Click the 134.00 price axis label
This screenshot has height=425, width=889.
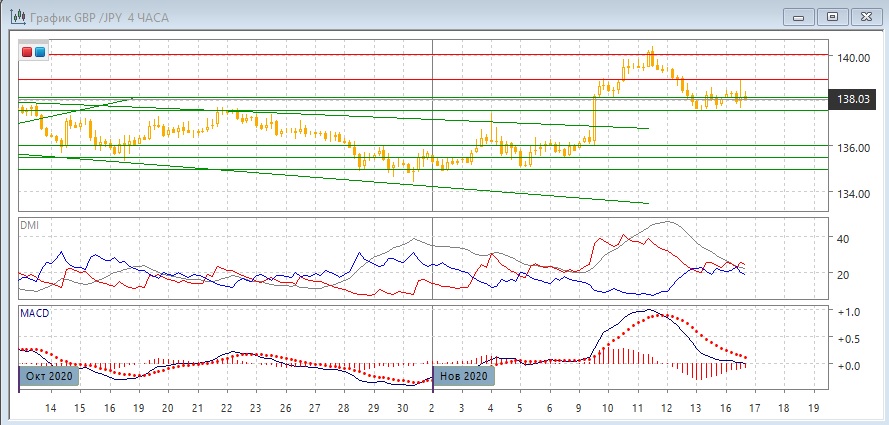(x=853, y=193)
